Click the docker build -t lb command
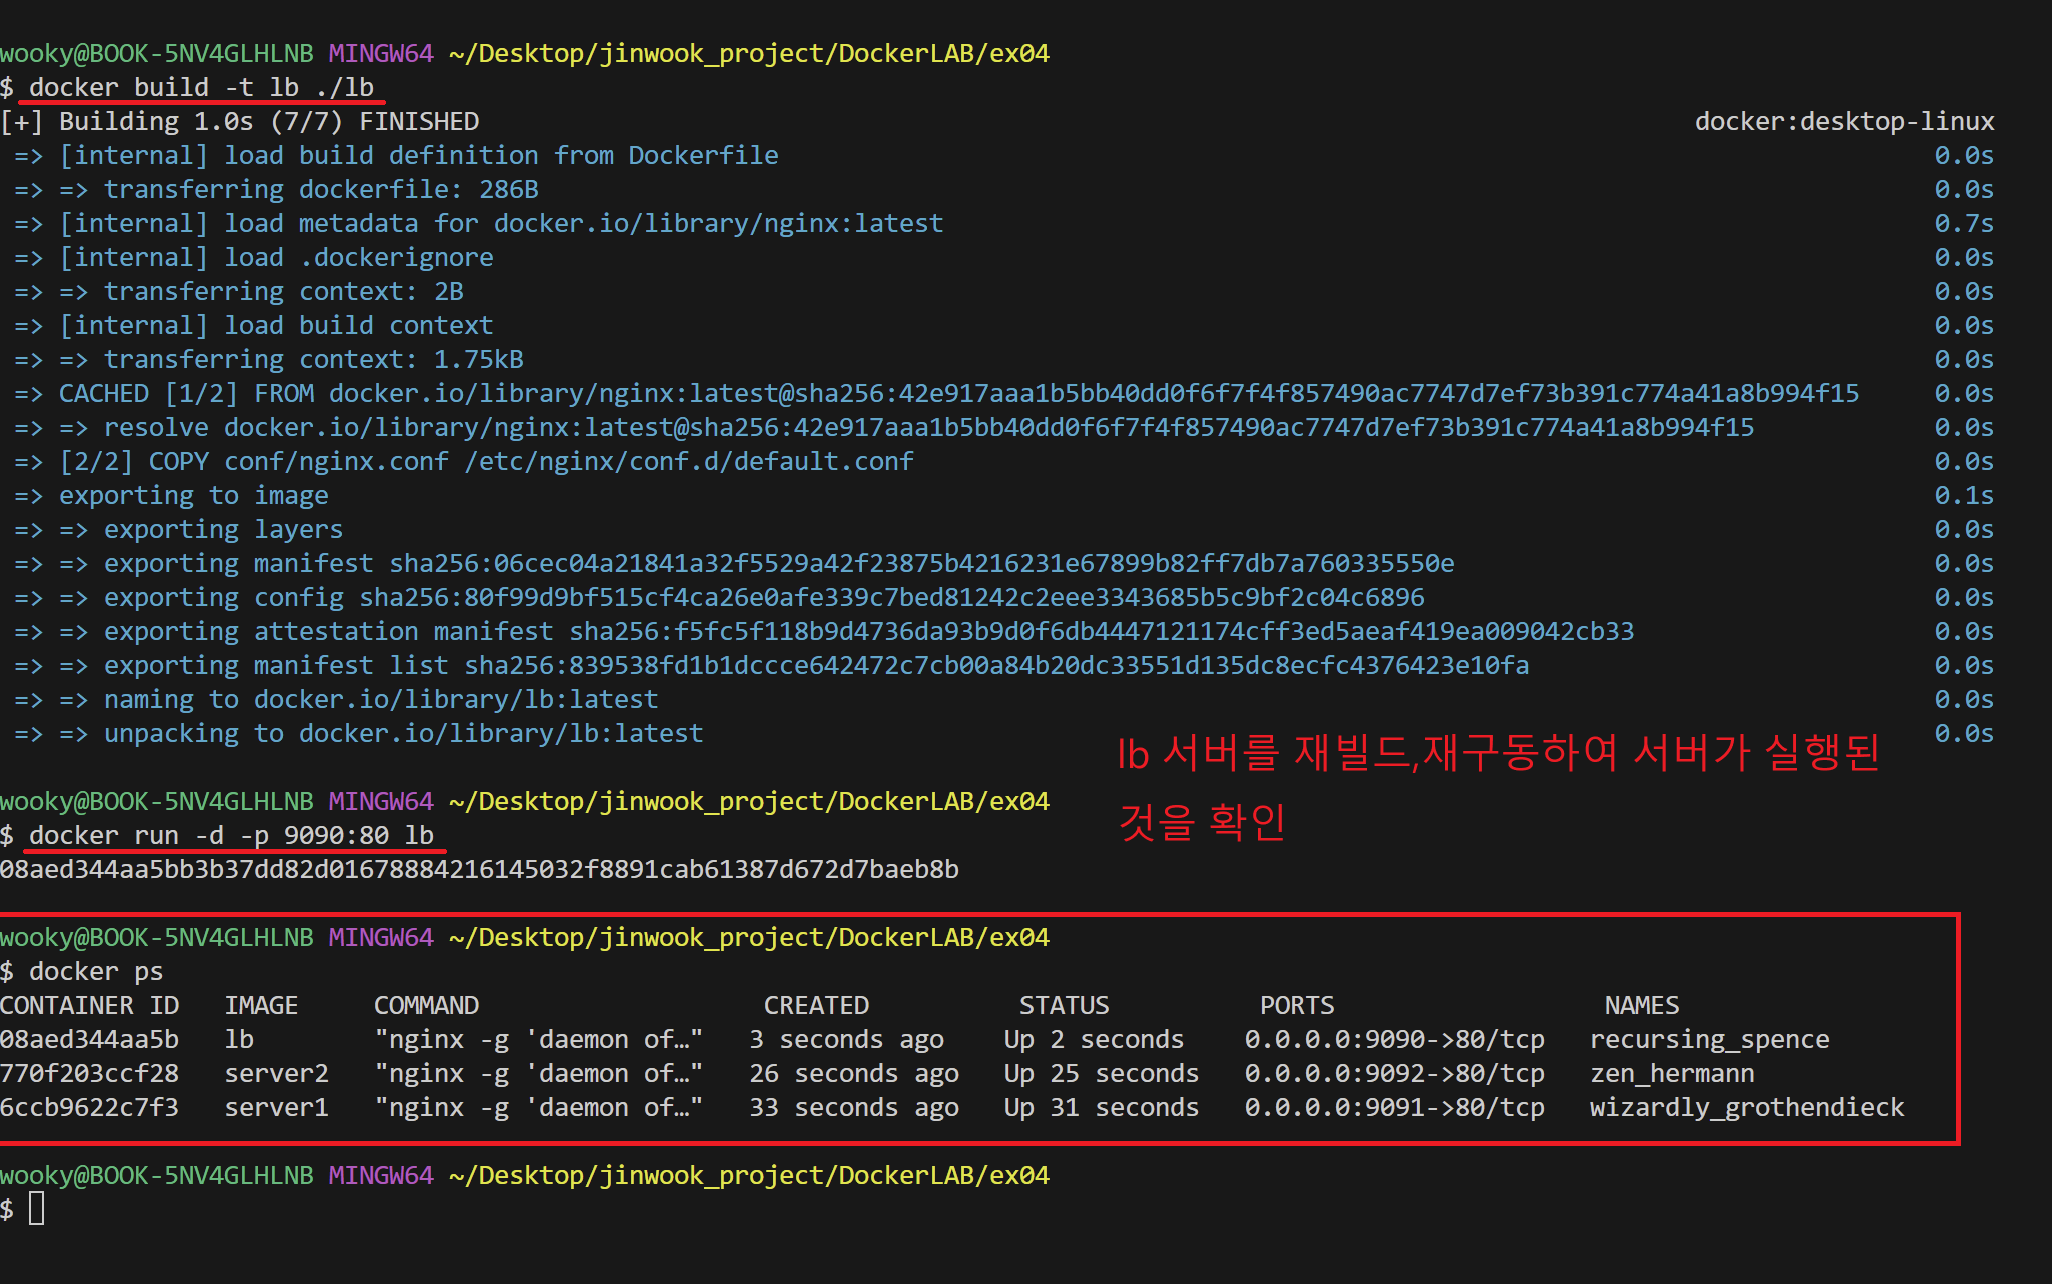Viewport: 2052px width, 1284px height. tap(200, 87)
